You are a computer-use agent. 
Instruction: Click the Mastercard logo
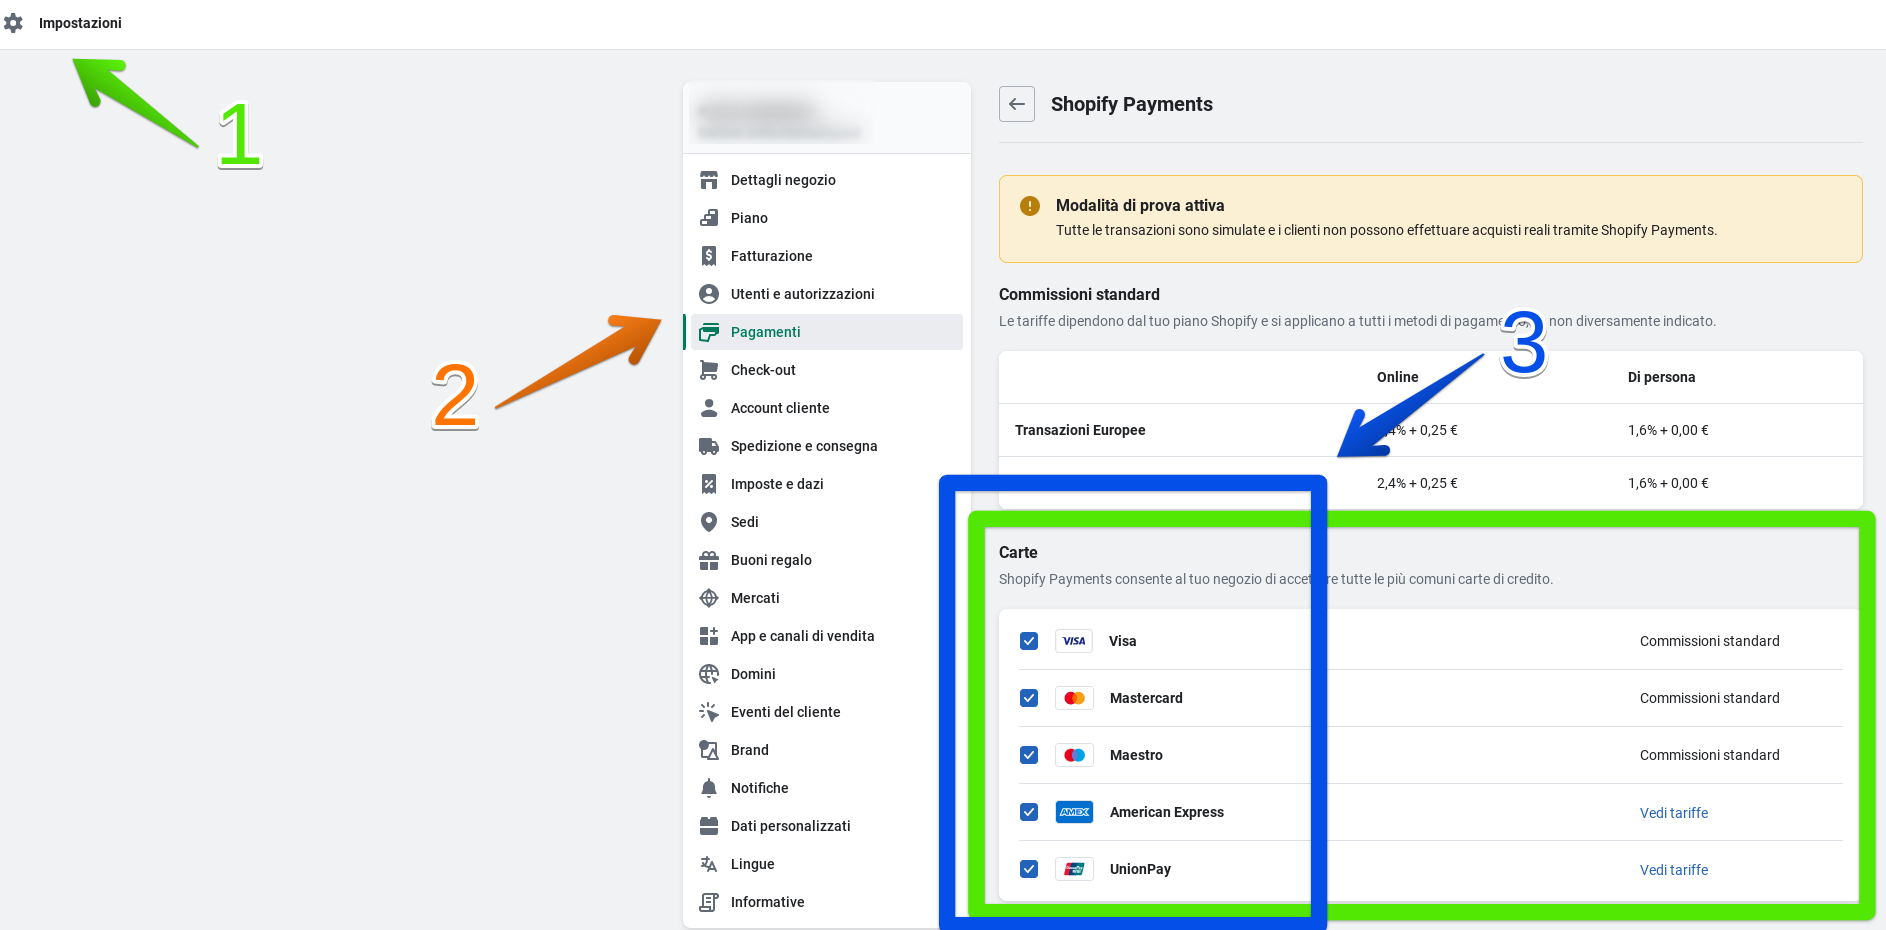click(x=1074, y=698)
